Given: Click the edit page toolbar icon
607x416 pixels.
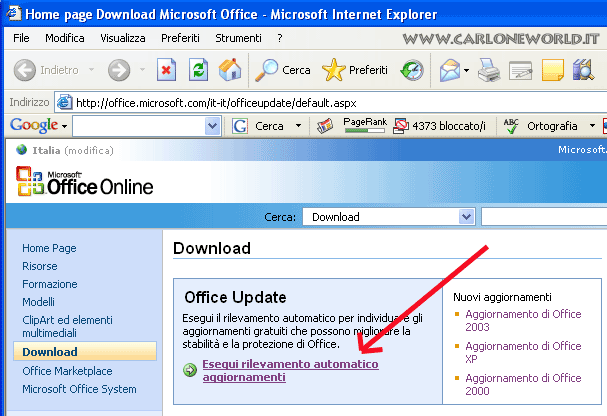Looking at the screenshot, I should click(x=520, y=70).
